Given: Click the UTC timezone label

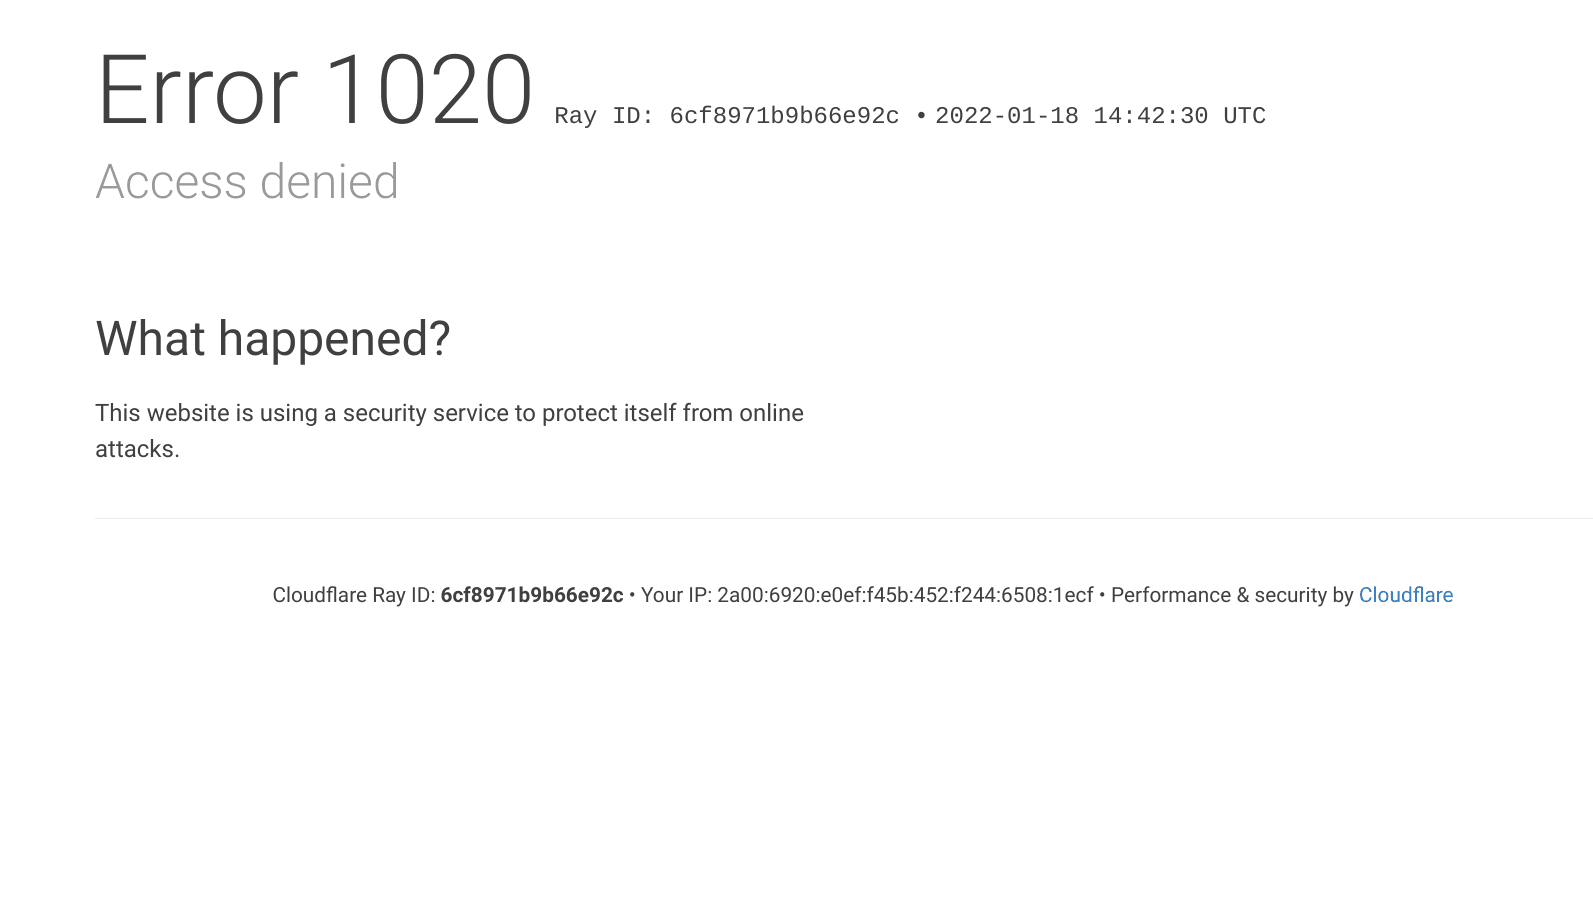Looking at the screenshot, I should [x=1244, y=116].
